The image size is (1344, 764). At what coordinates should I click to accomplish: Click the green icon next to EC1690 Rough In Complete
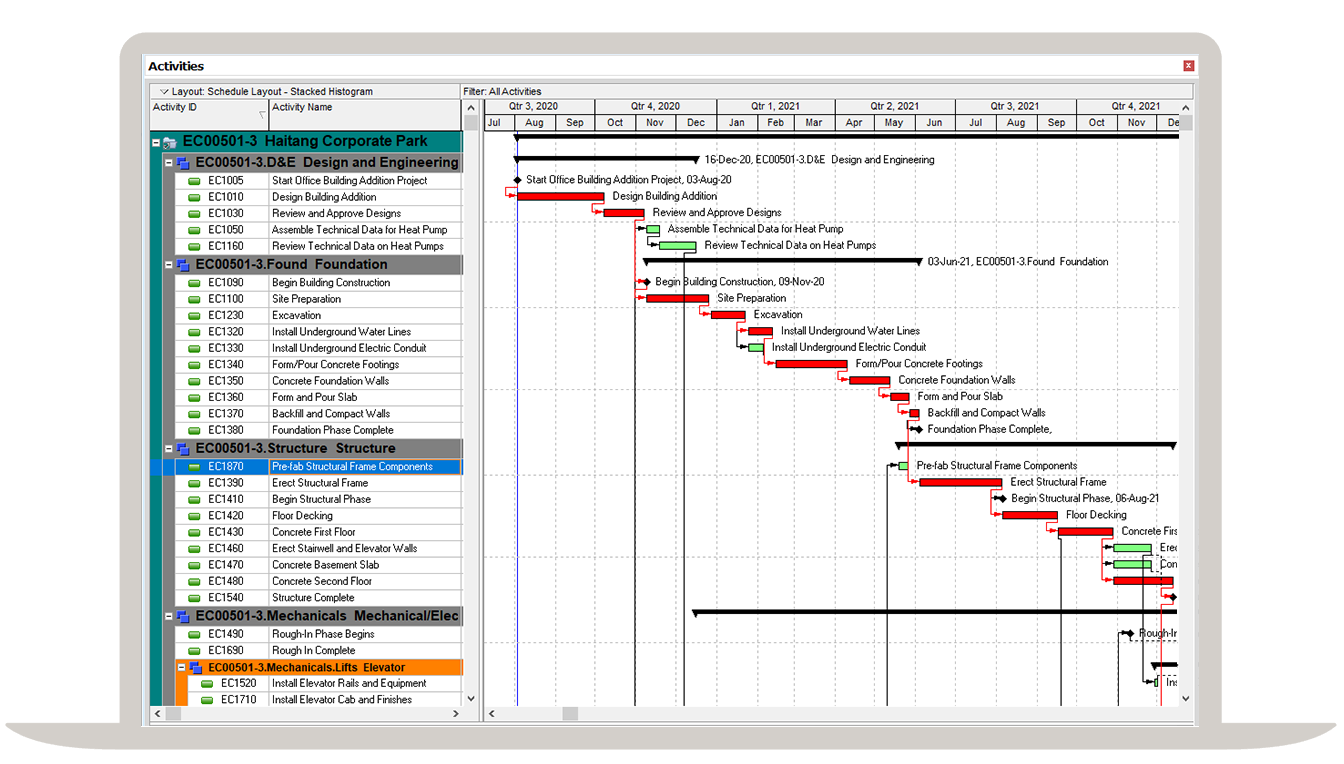tap(195, 650)
